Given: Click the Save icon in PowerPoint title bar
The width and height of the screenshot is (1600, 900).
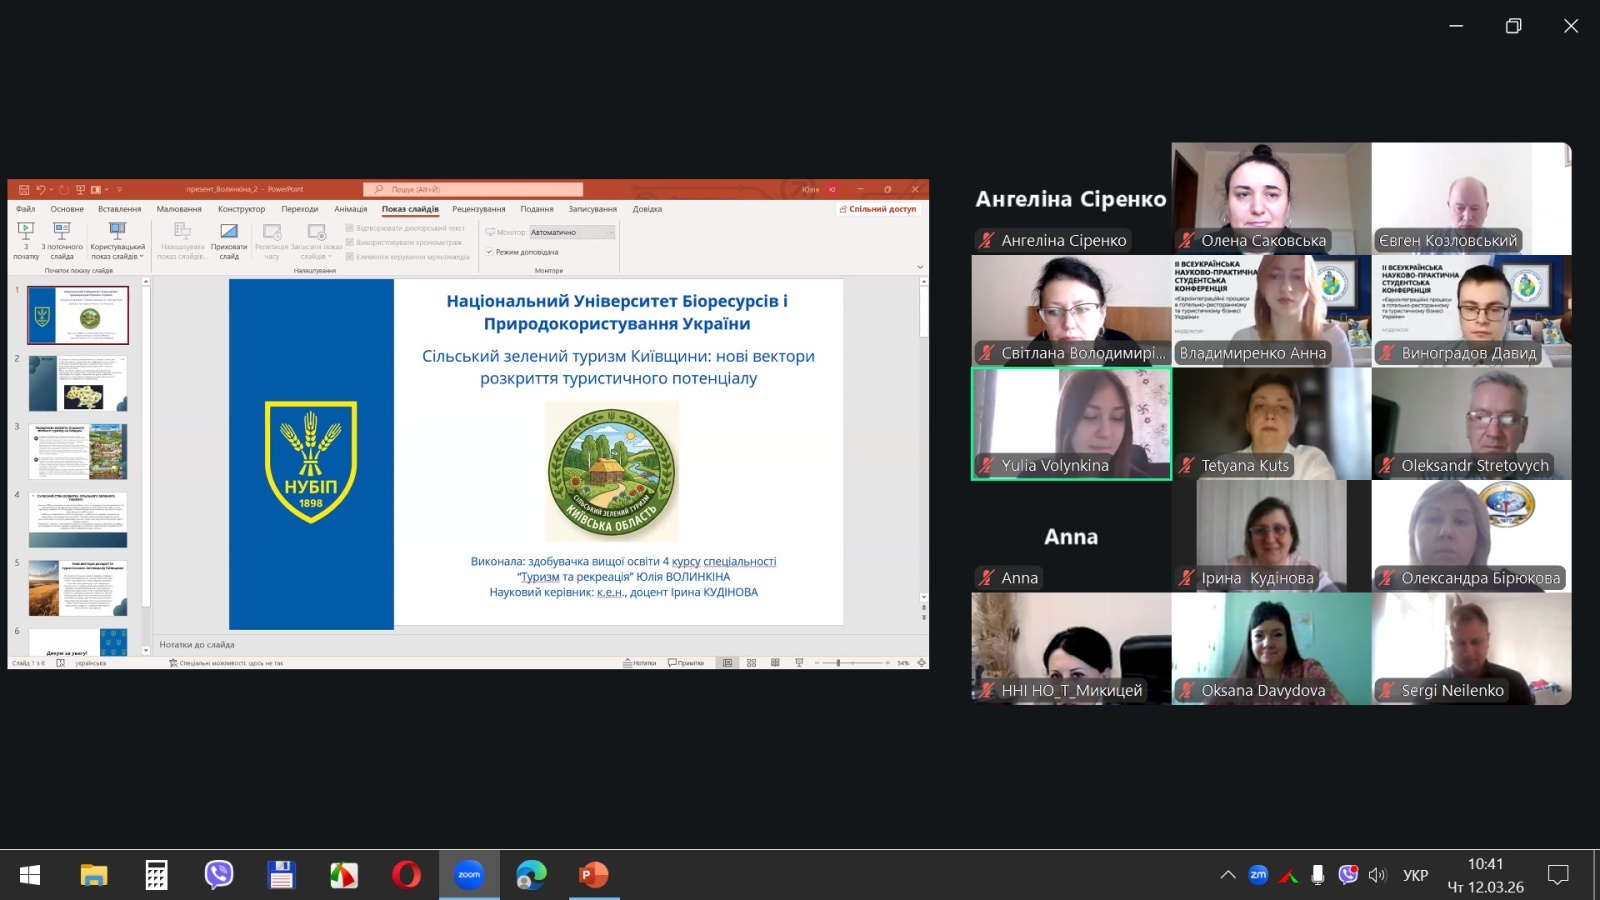Looking at the screenshot, I should click(x=24, y=189).
